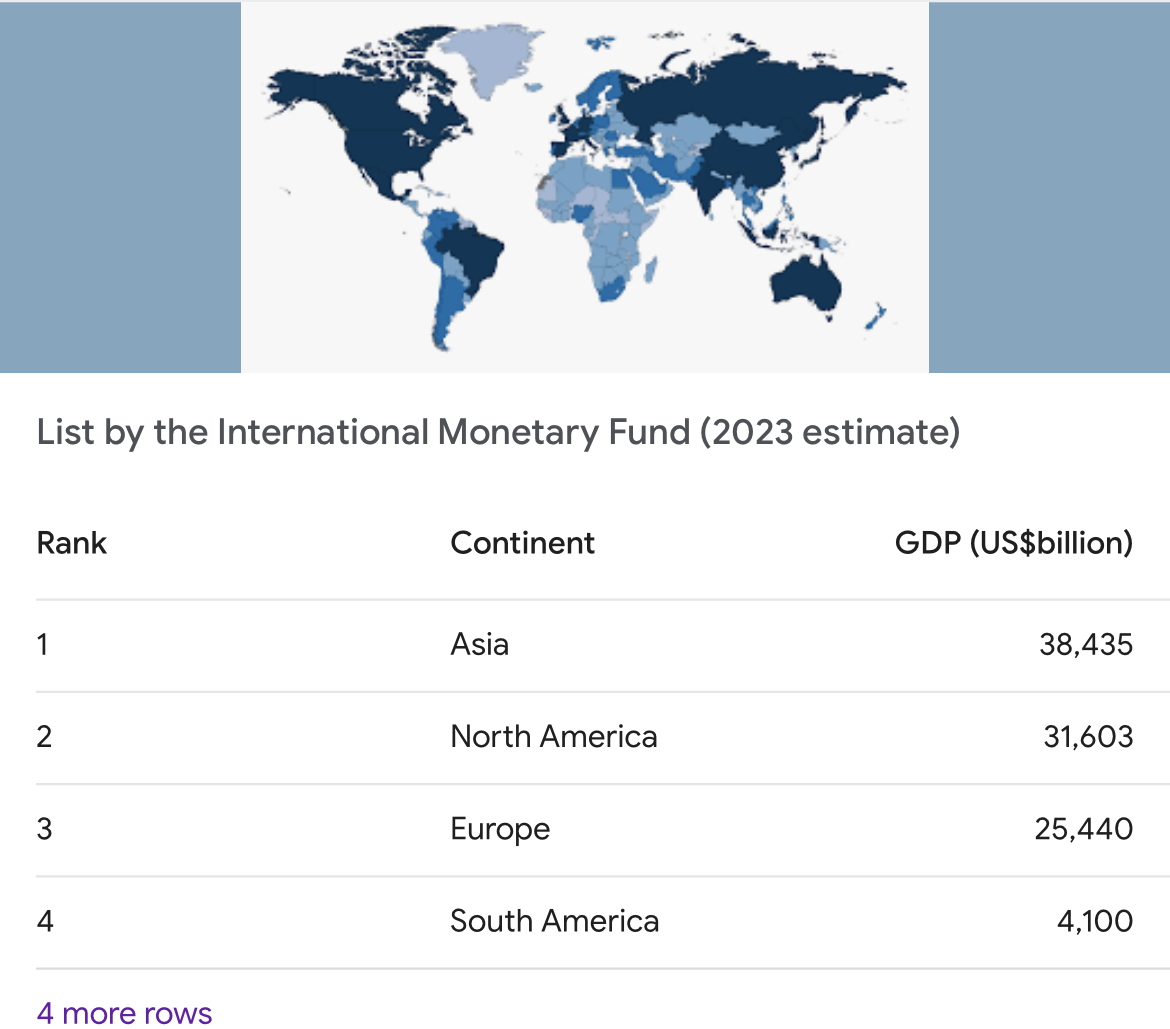This screenshot has width=1170, height=1029.
Task: Click the 25,440 GDP value
Action: coord(1083,829)
